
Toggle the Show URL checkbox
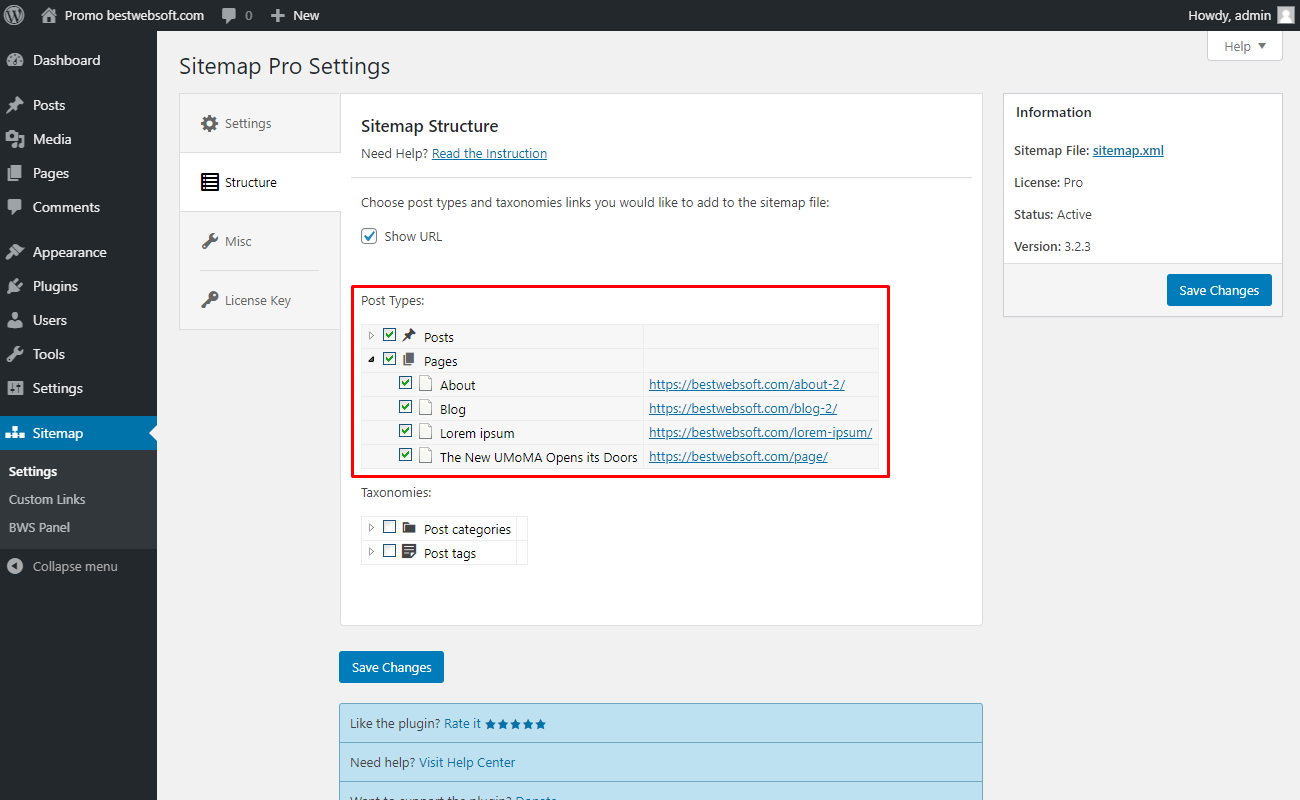click(369, 236)
